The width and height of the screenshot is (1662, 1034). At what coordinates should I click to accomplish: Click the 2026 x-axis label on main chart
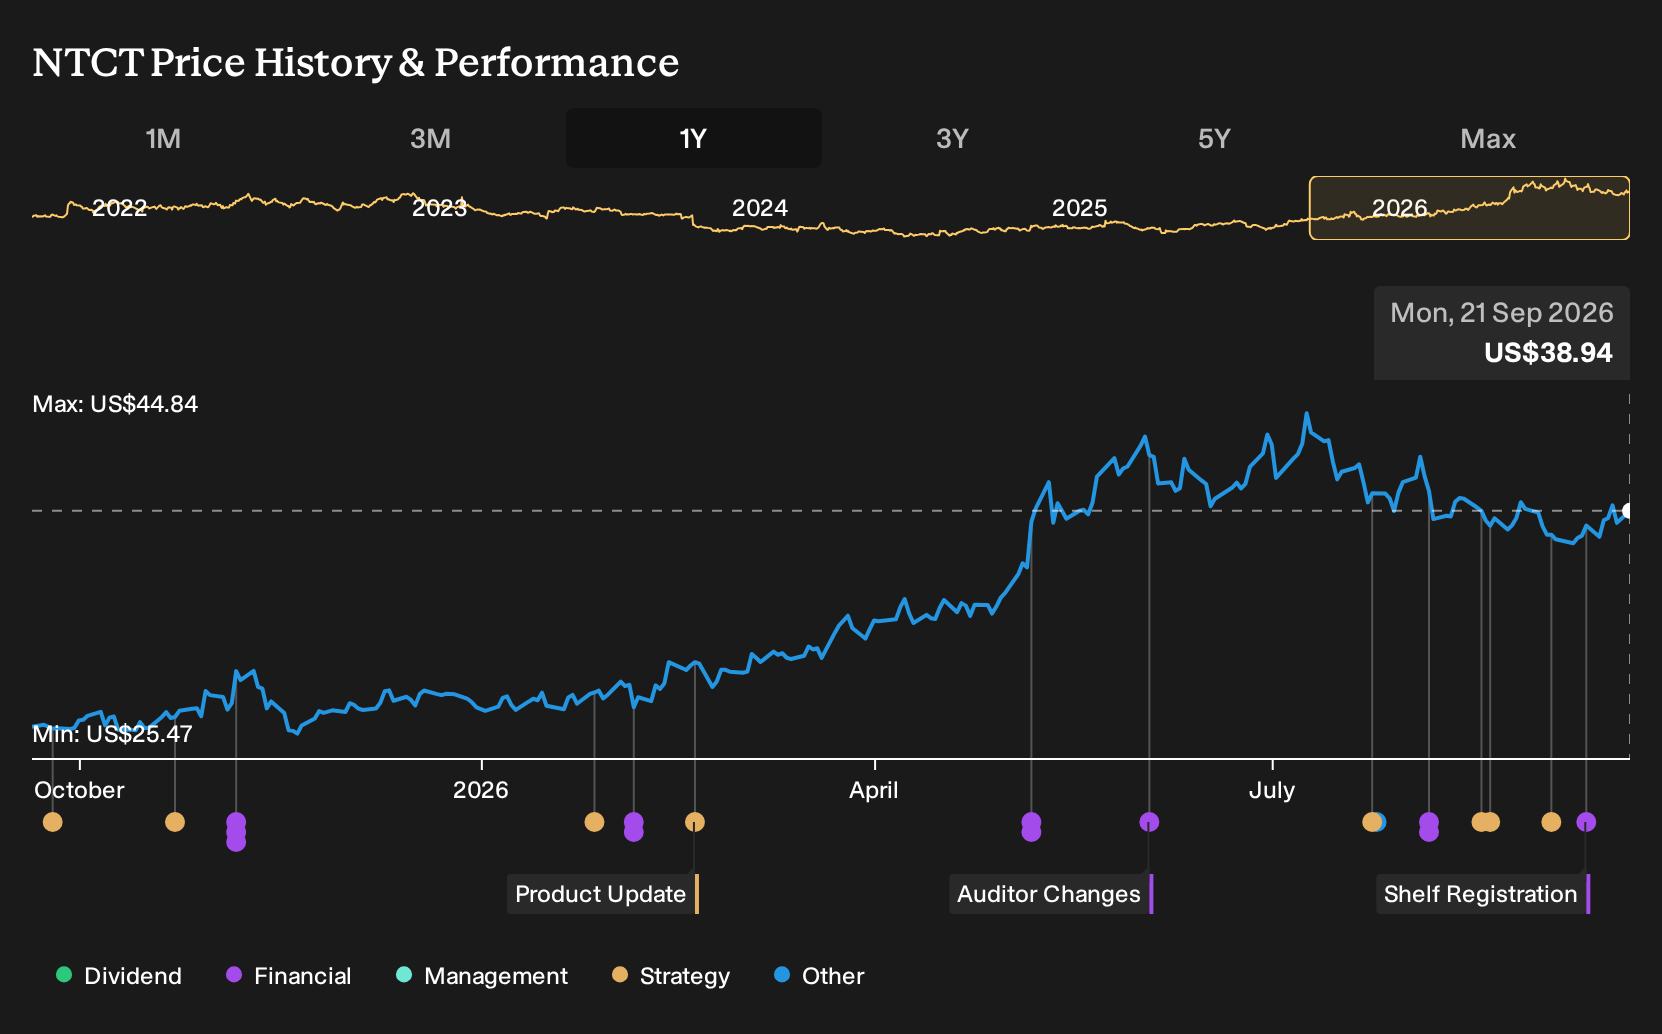481,790
